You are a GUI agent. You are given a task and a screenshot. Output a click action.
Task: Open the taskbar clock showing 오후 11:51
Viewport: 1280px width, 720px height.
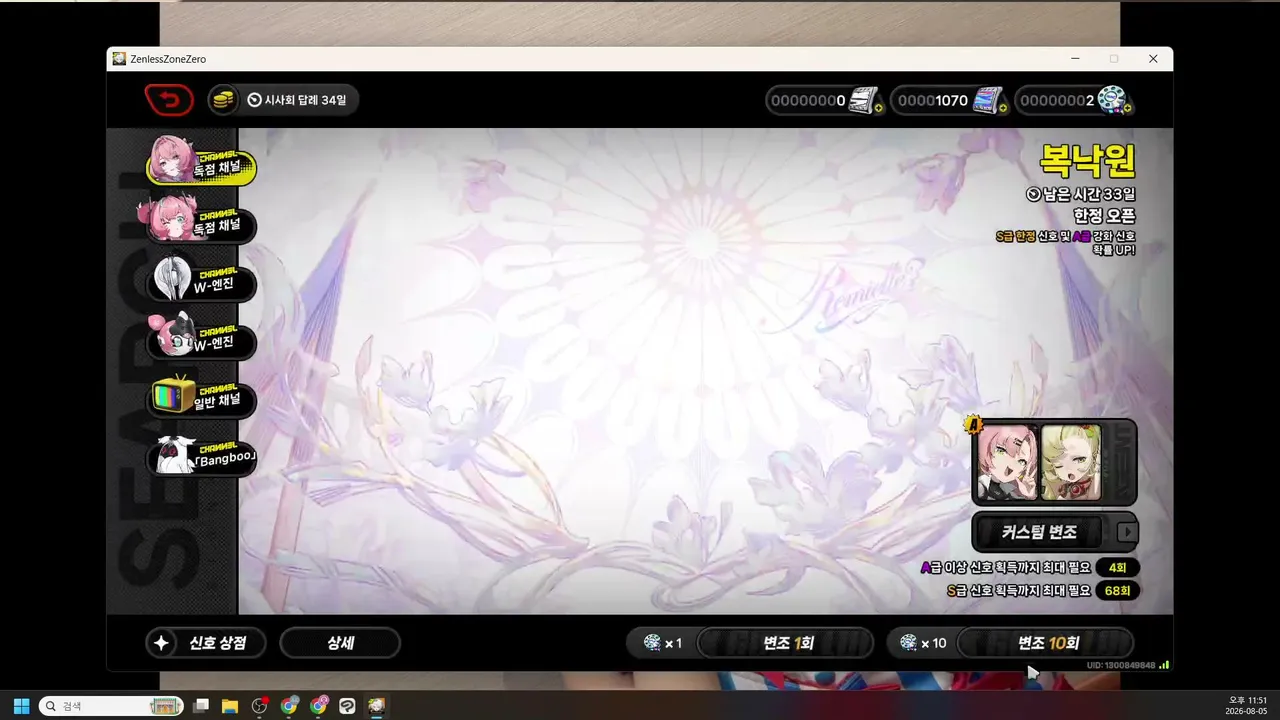pos(1247,706)
